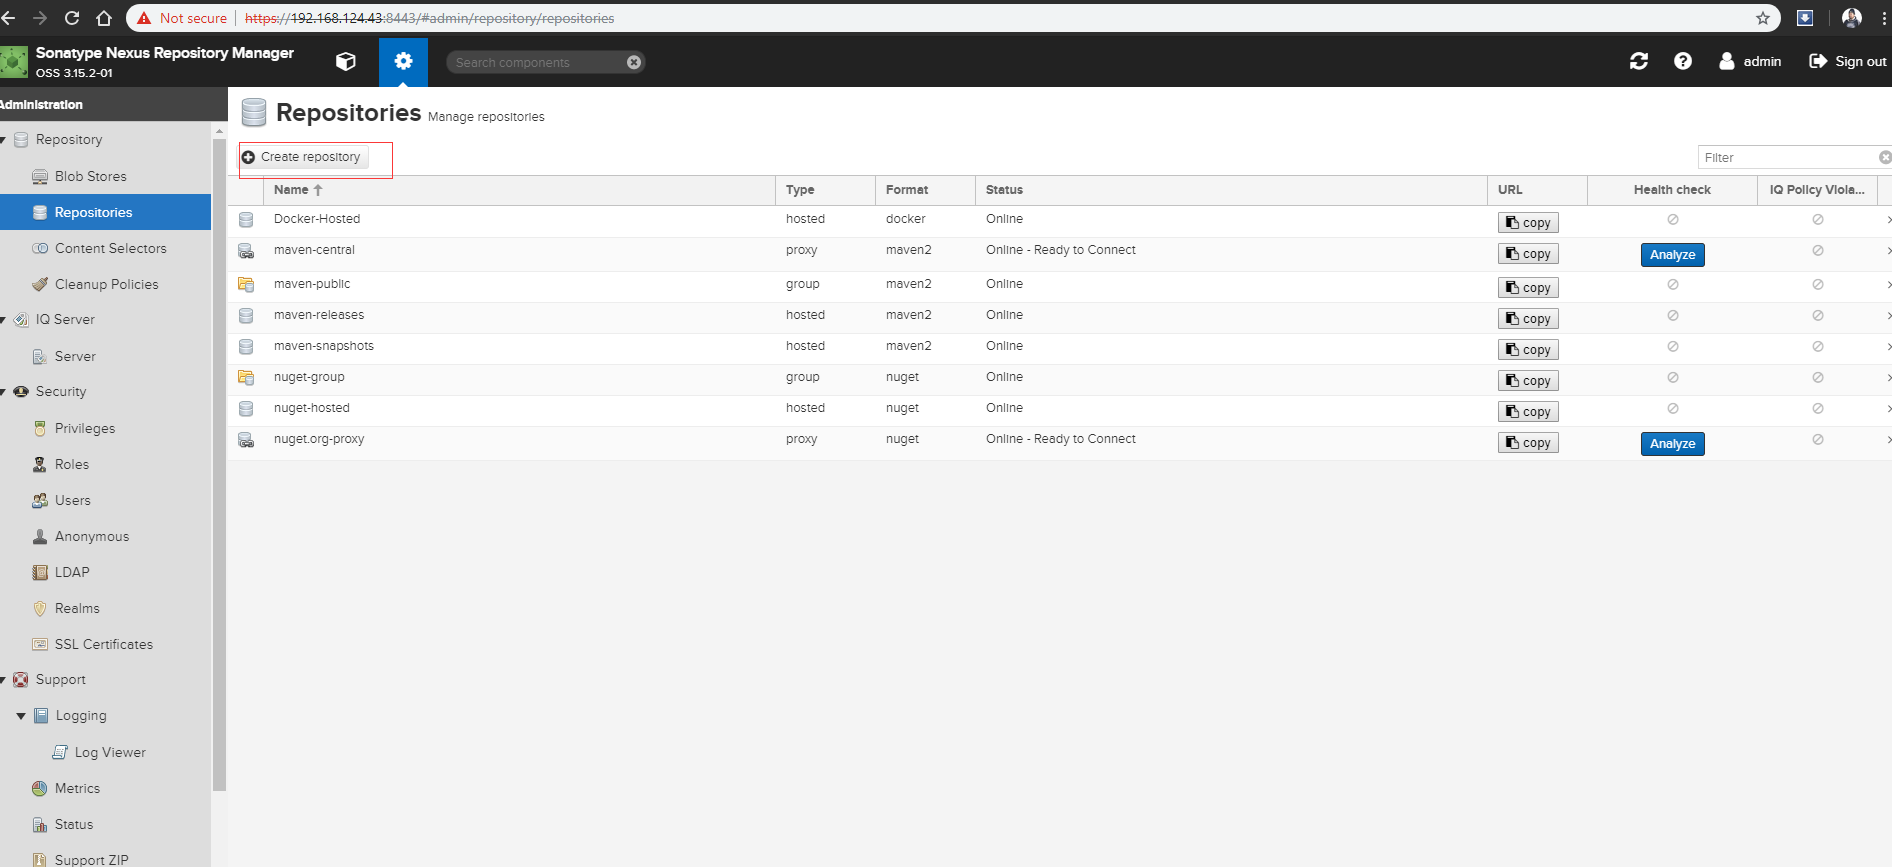
Task: Click the browser address bar URL
Action: pos(430,18)
